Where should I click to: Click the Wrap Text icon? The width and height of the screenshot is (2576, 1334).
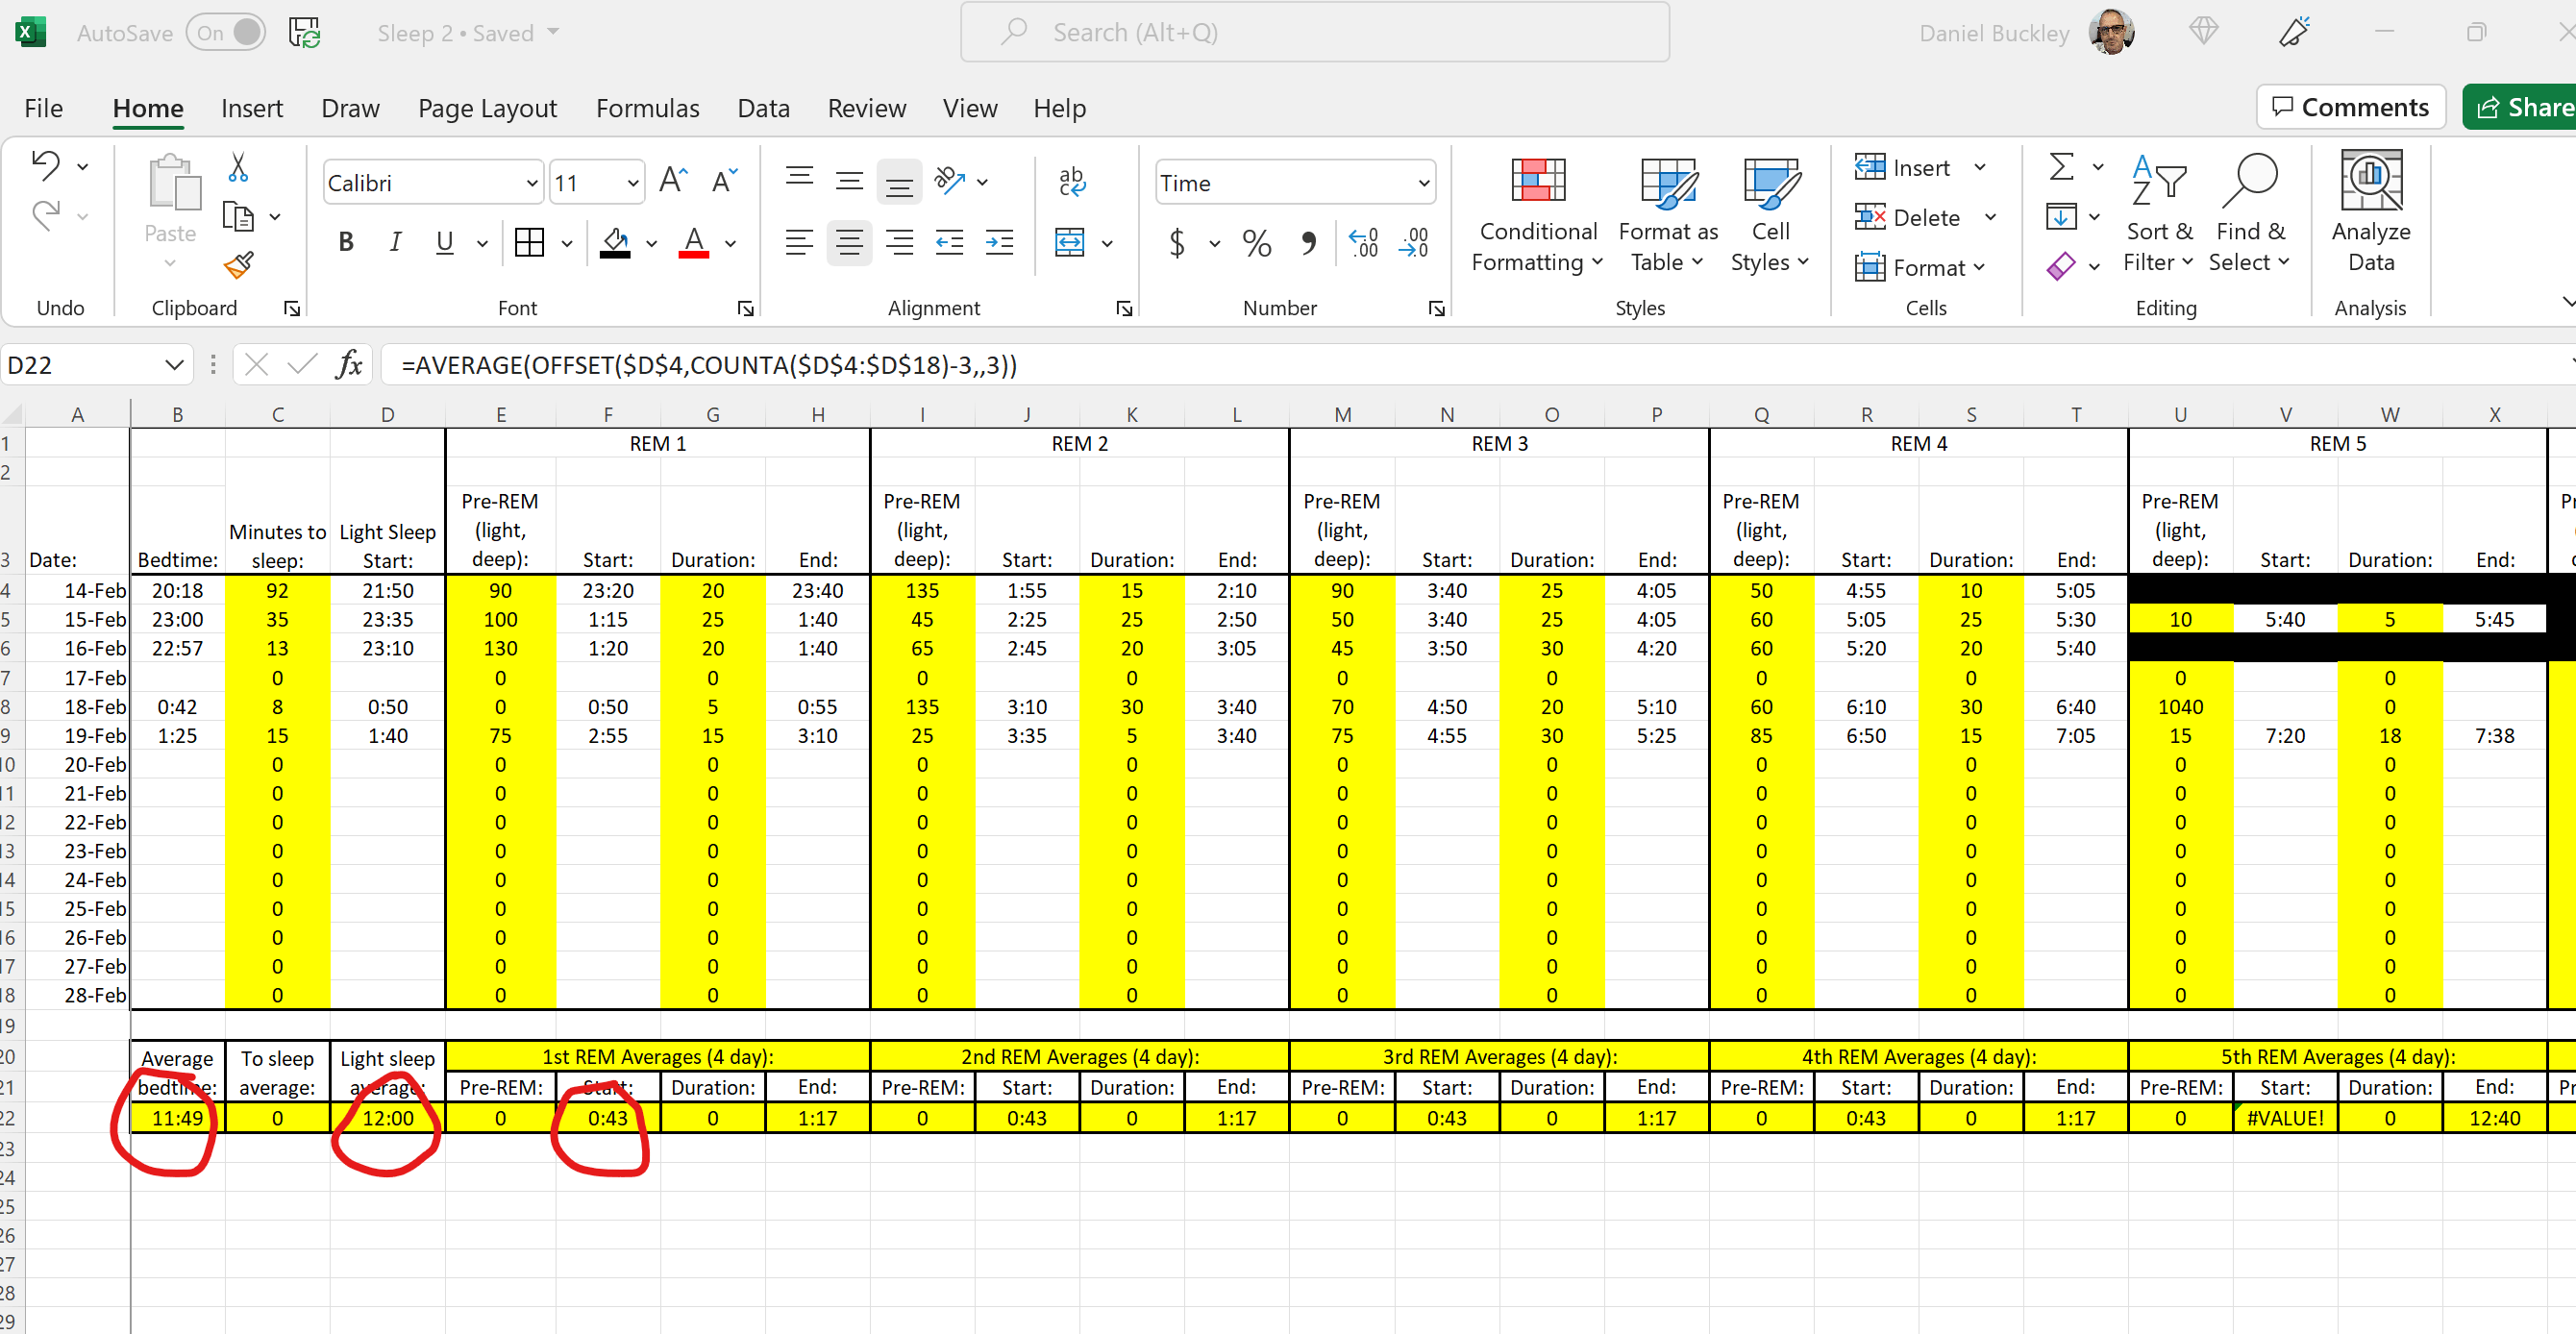coord(1071,181)
